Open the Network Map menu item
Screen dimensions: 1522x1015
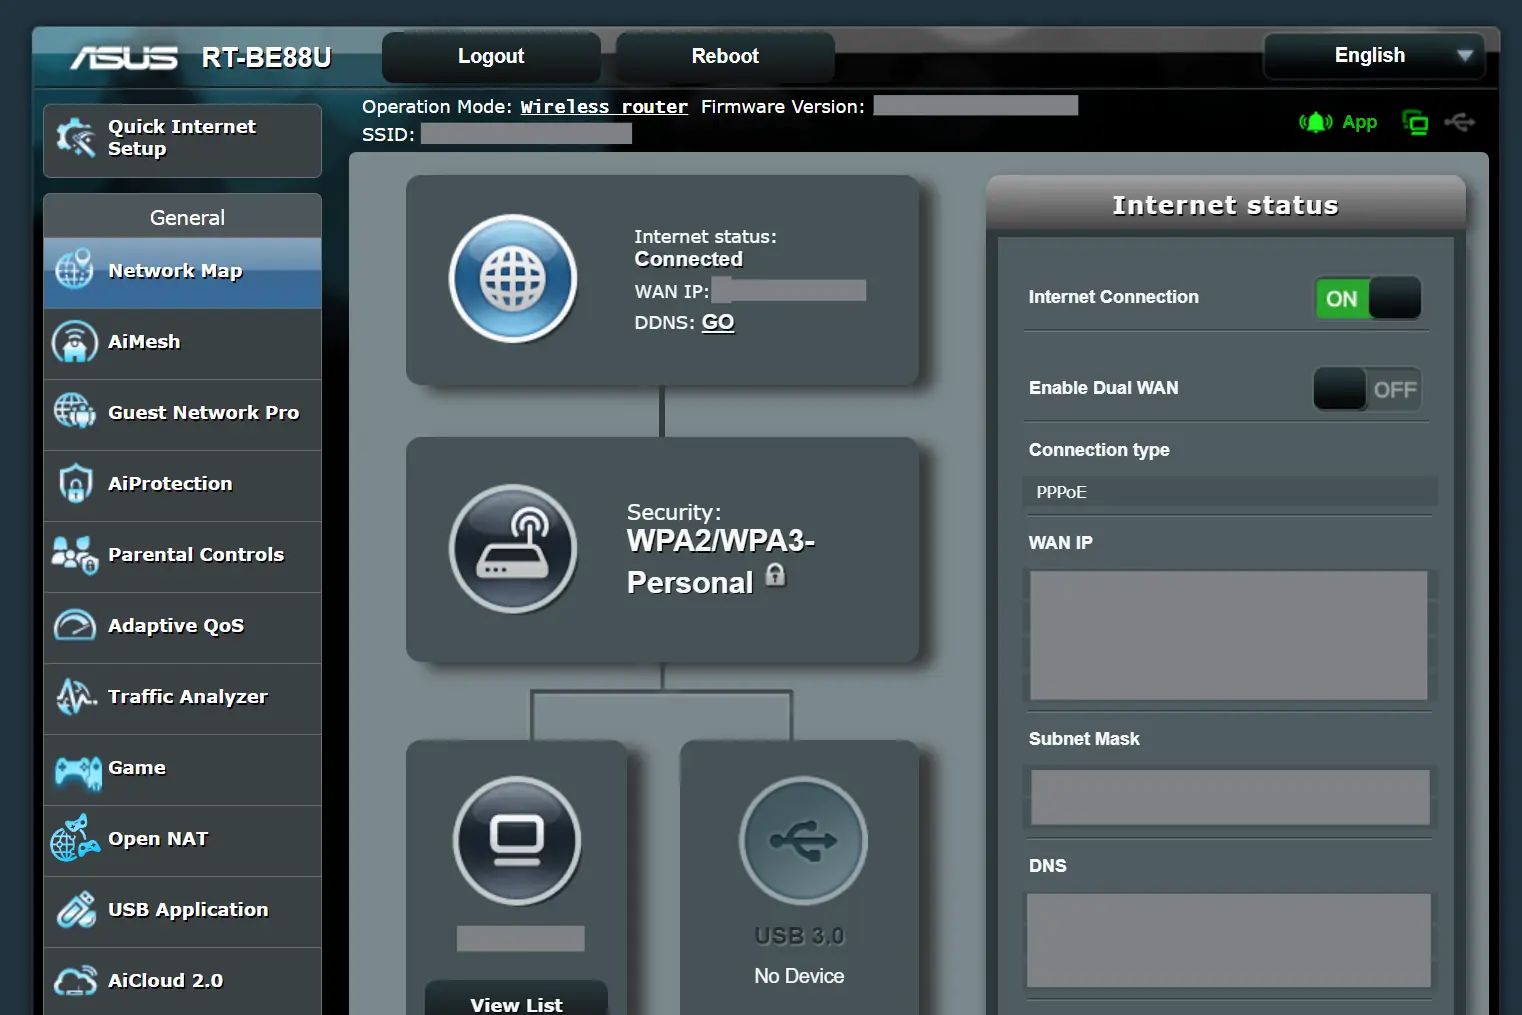[x=183, y=271]
